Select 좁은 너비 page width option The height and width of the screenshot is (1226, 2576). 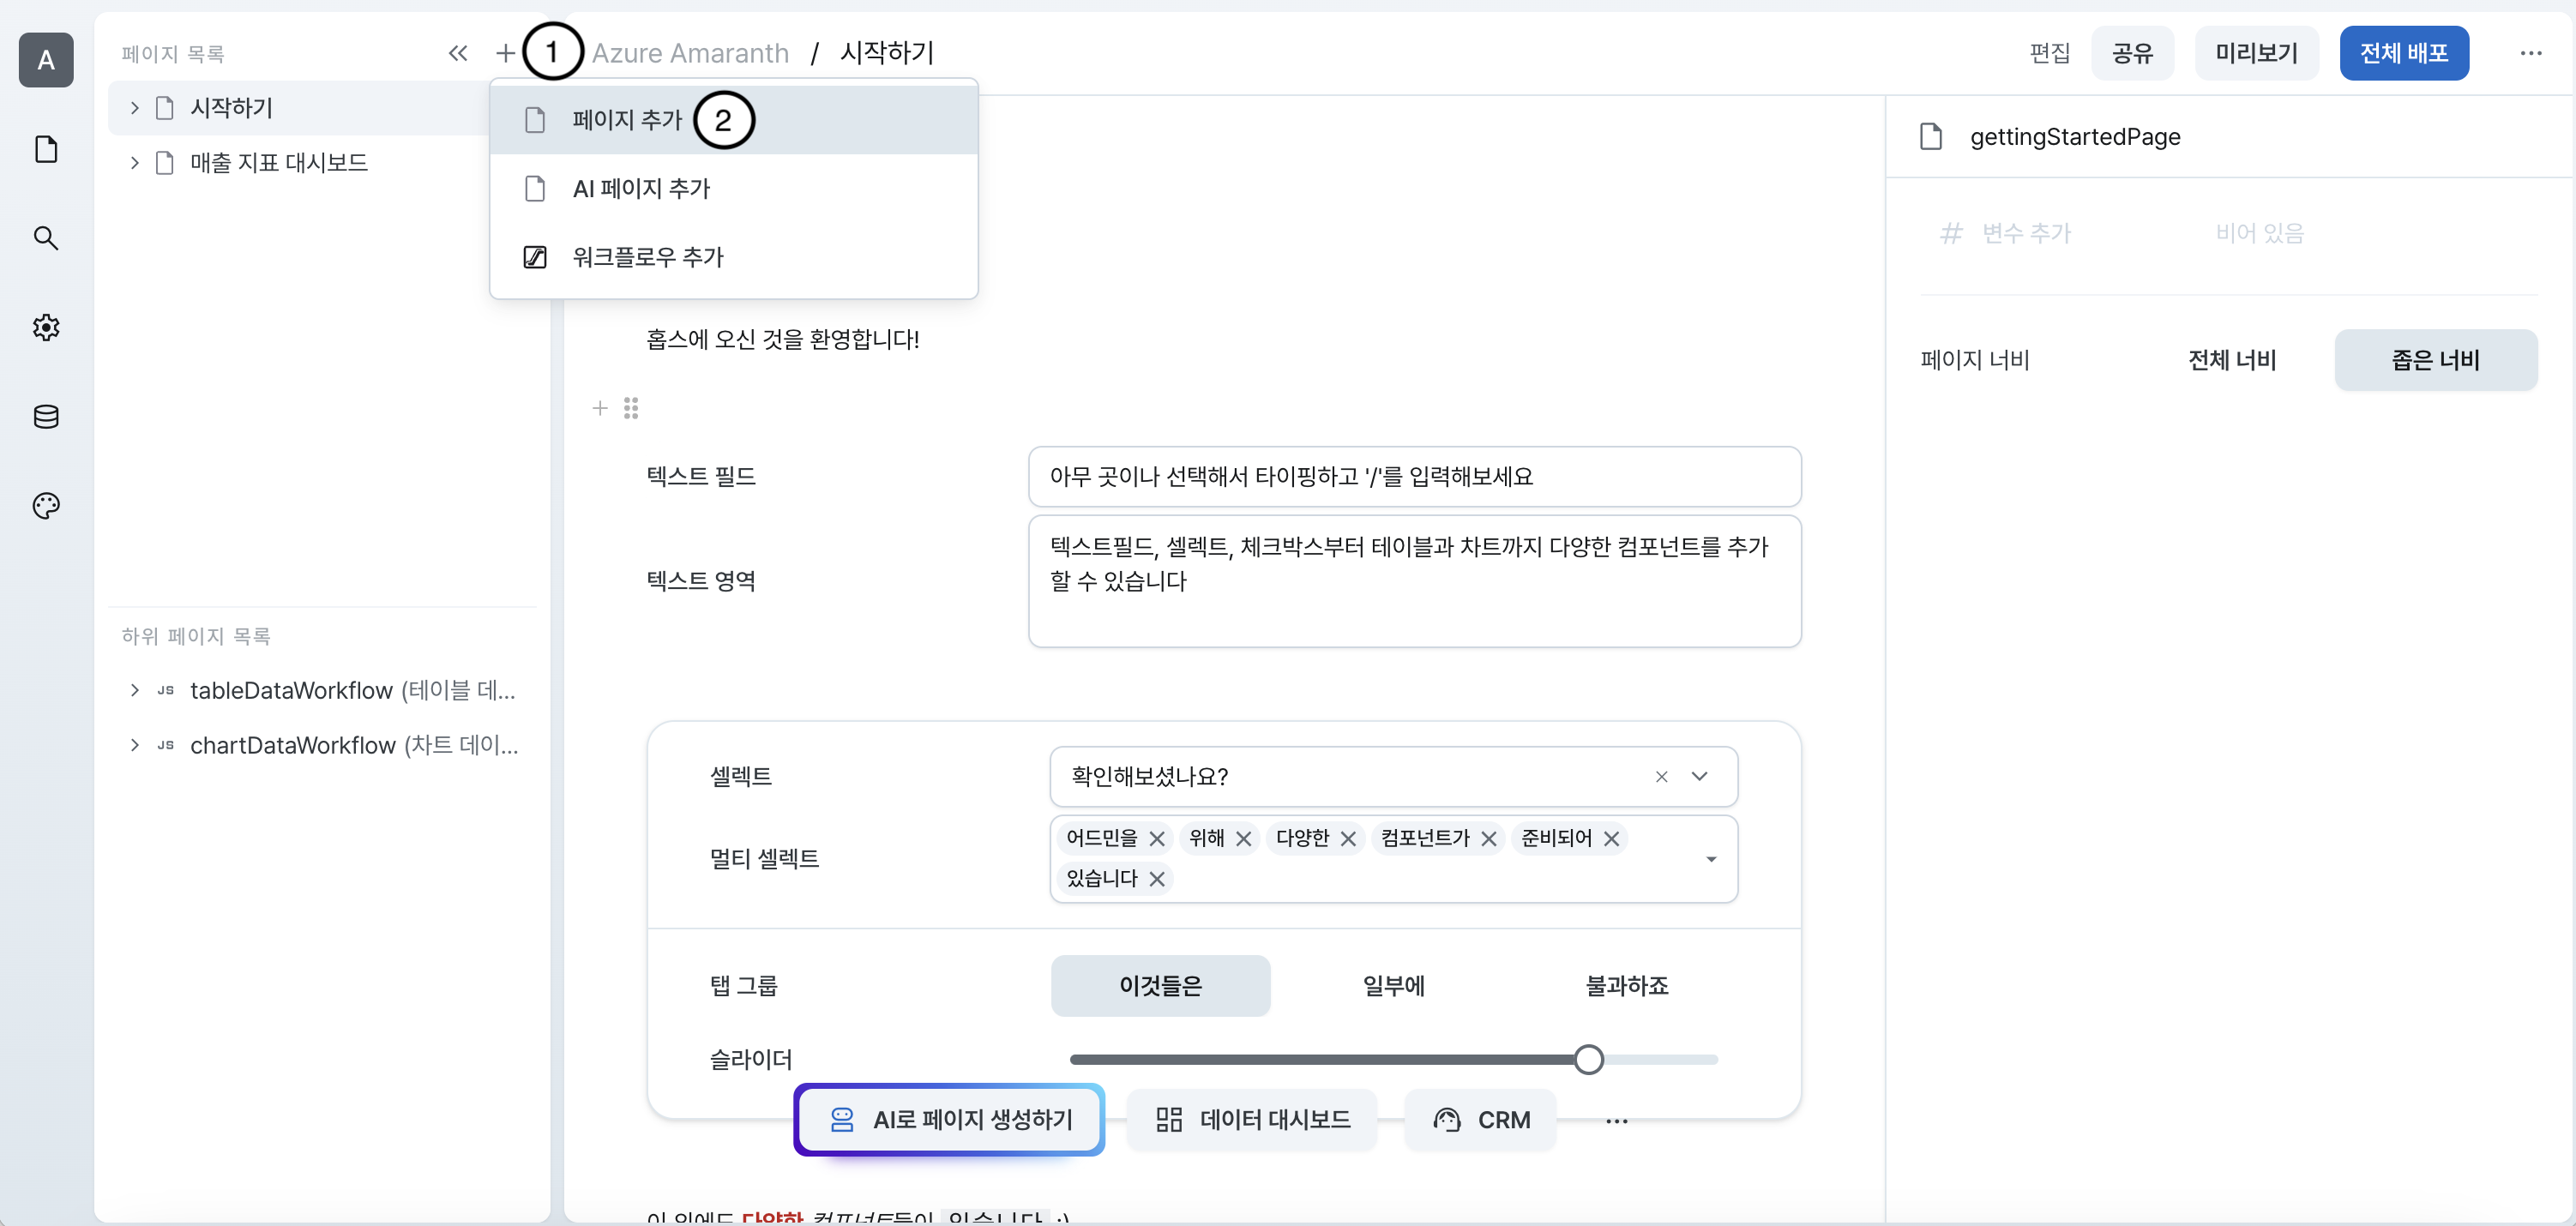(x=2435, y=360)
